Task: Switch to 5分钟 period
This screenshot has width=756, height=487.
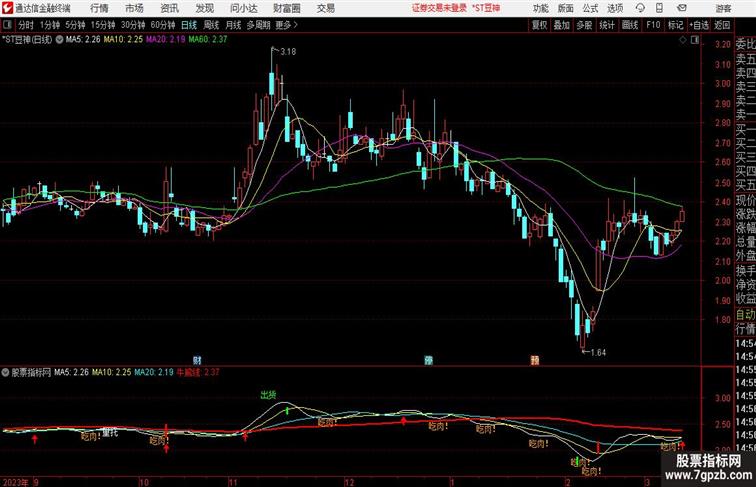Action: (75, 25)
